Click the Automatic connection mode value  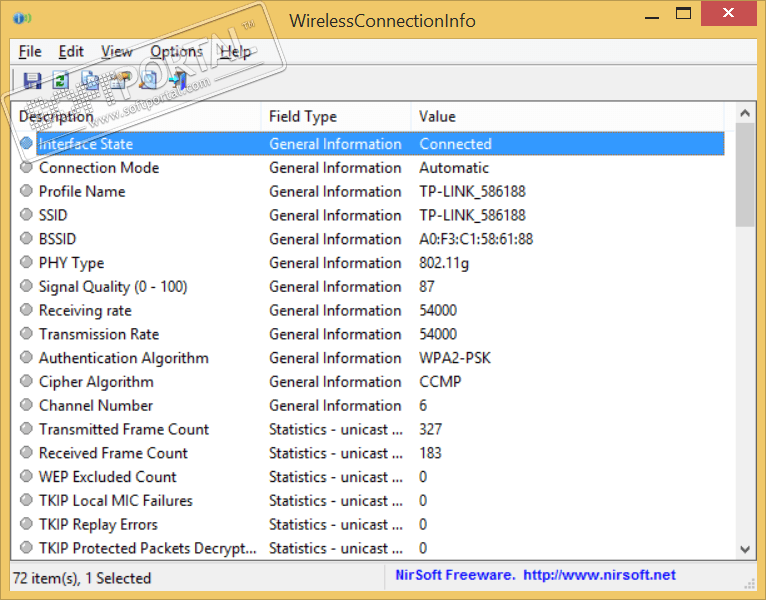click(454, 168)
